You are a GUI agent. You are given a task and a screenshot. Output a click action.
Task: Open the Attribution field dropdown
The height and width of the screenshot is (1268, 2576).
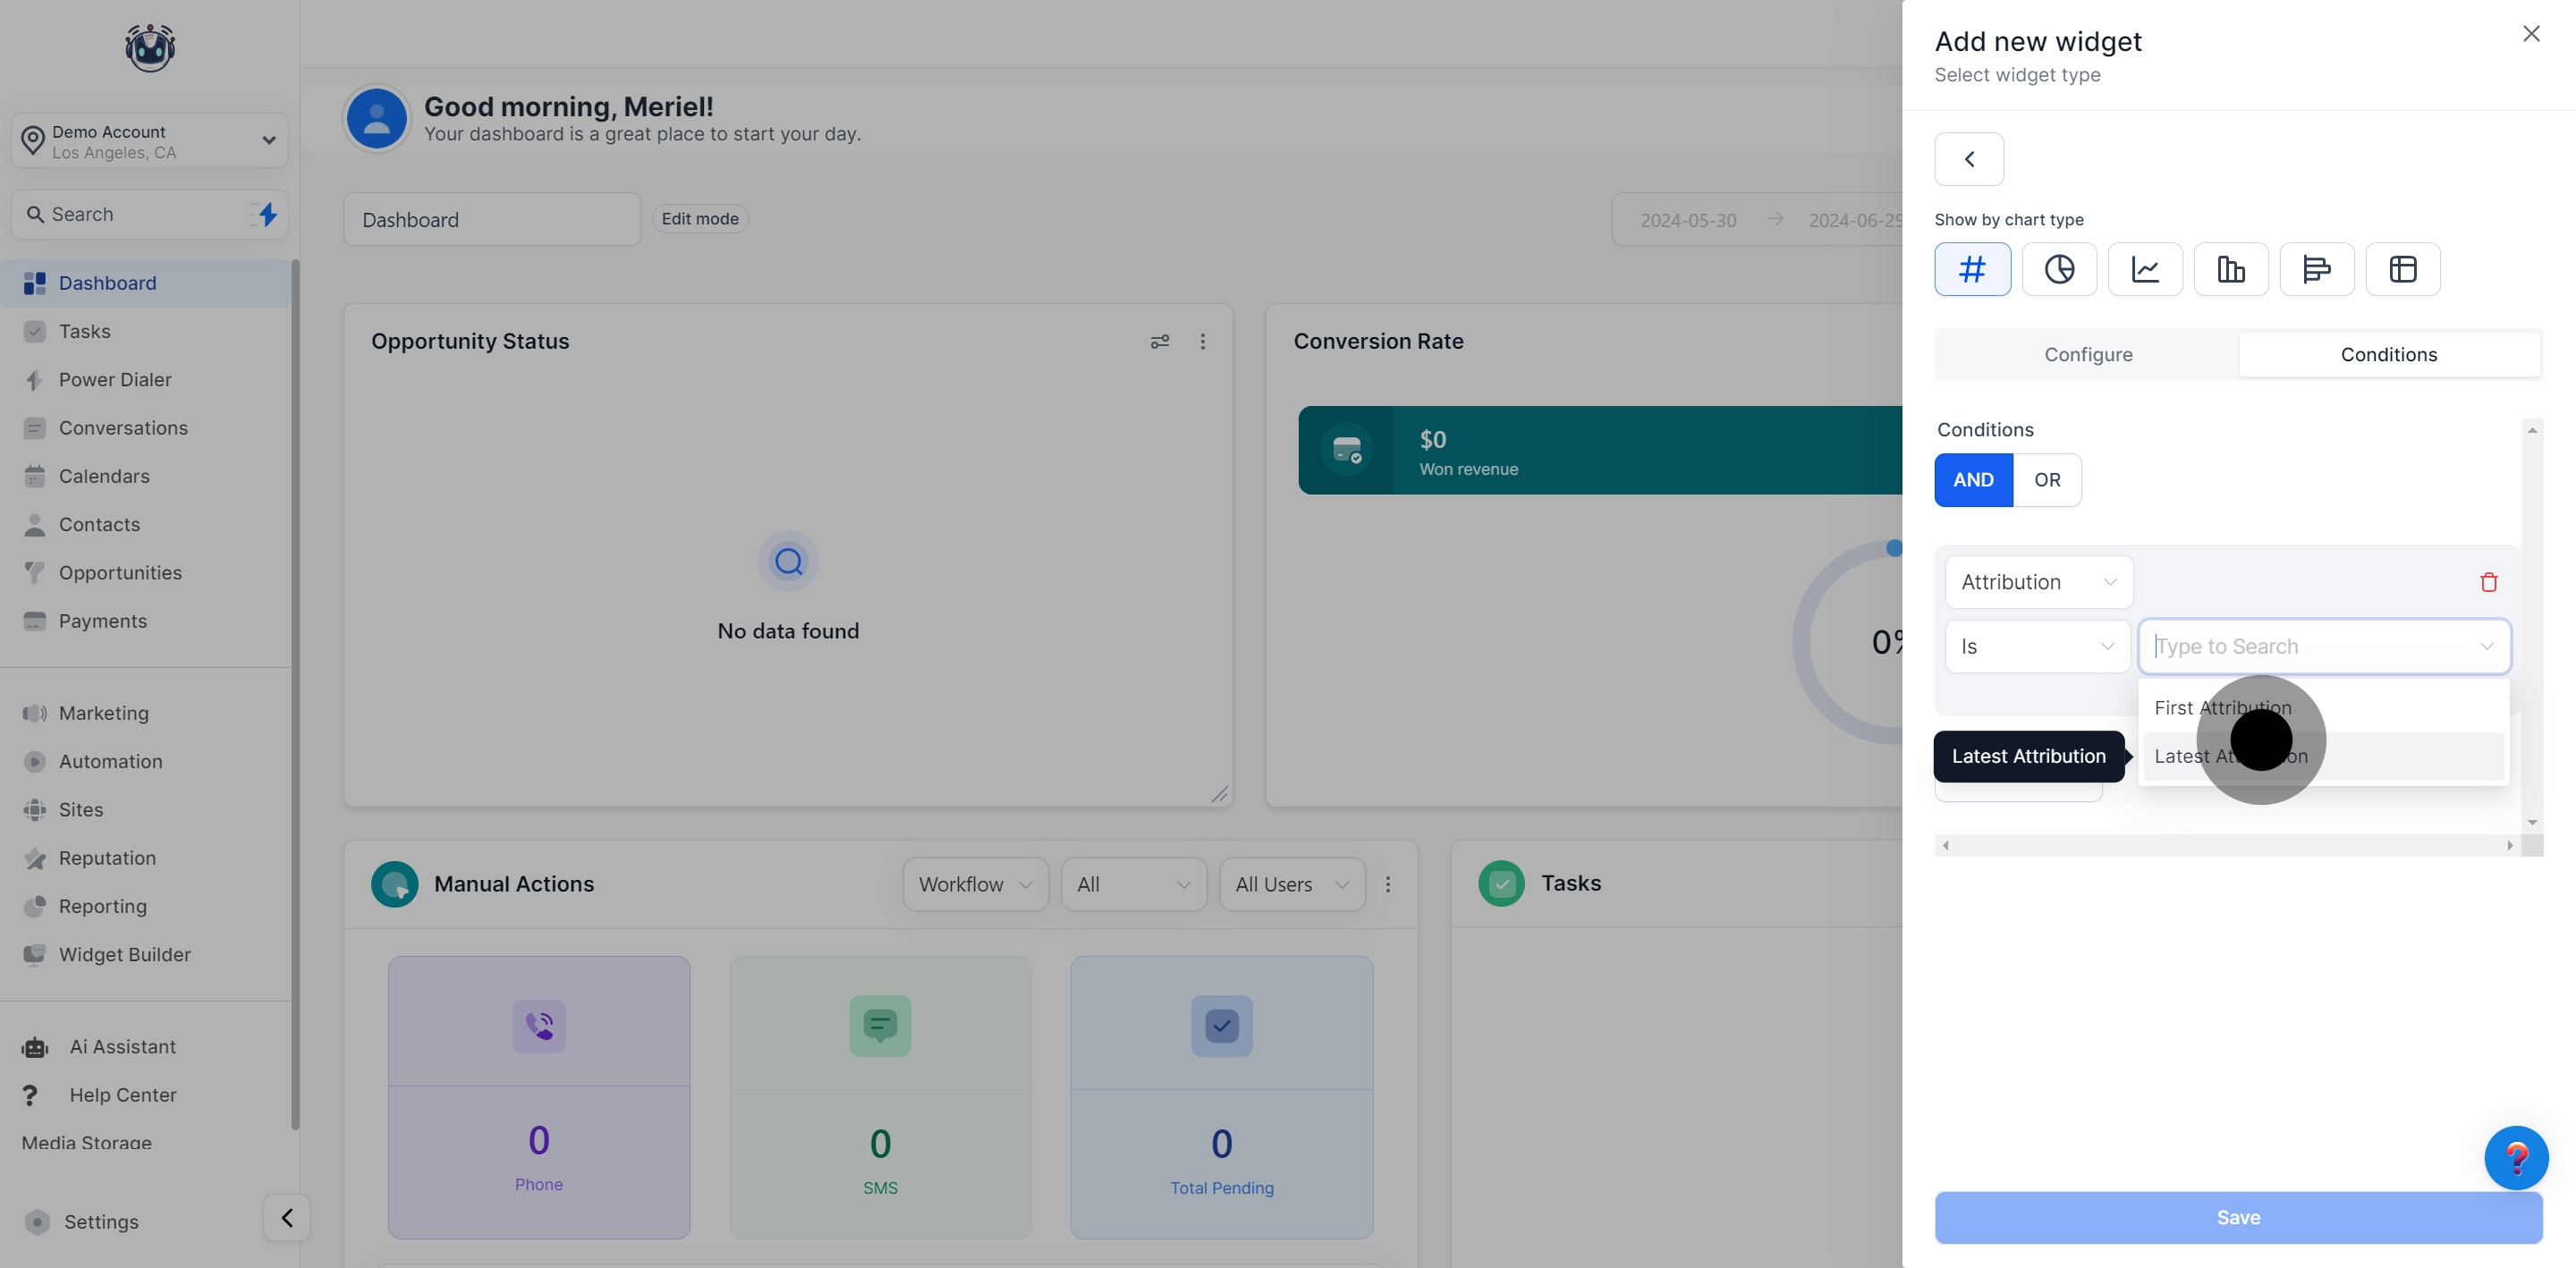[x=2038, y=582]
